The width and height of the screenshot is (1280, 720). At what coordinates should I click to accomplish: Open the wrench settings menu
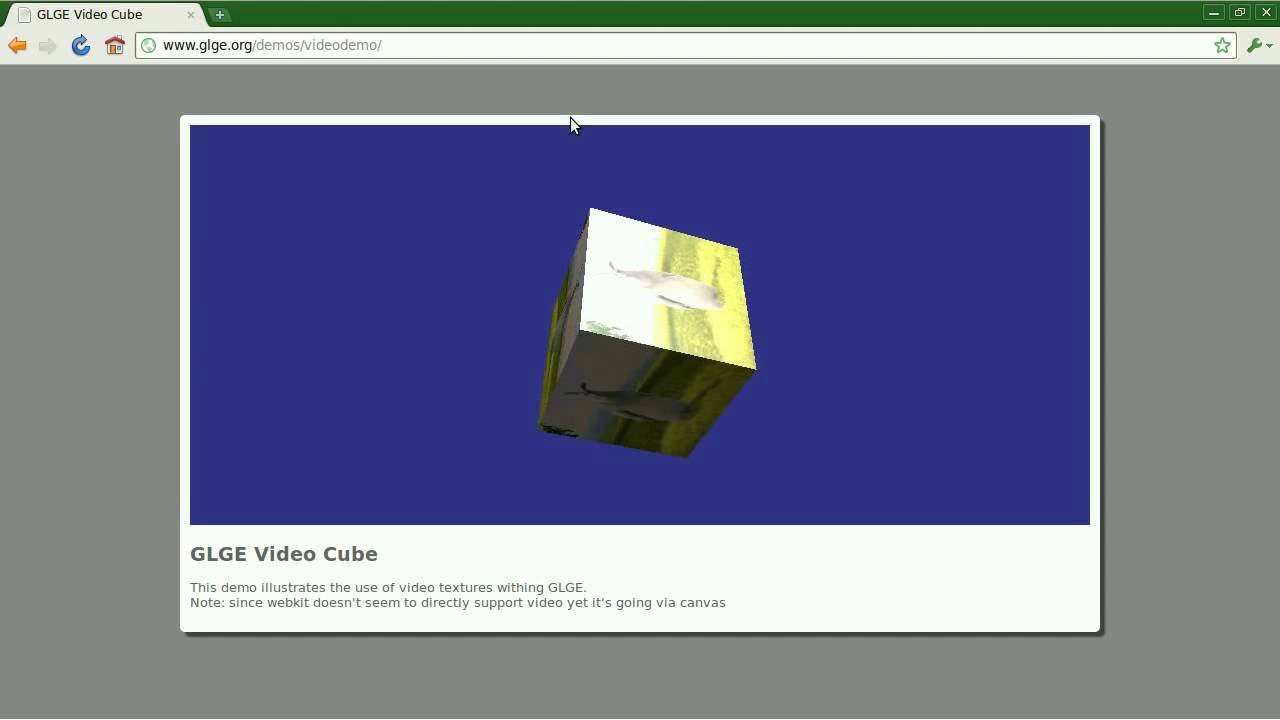[x=1258, y=45]
